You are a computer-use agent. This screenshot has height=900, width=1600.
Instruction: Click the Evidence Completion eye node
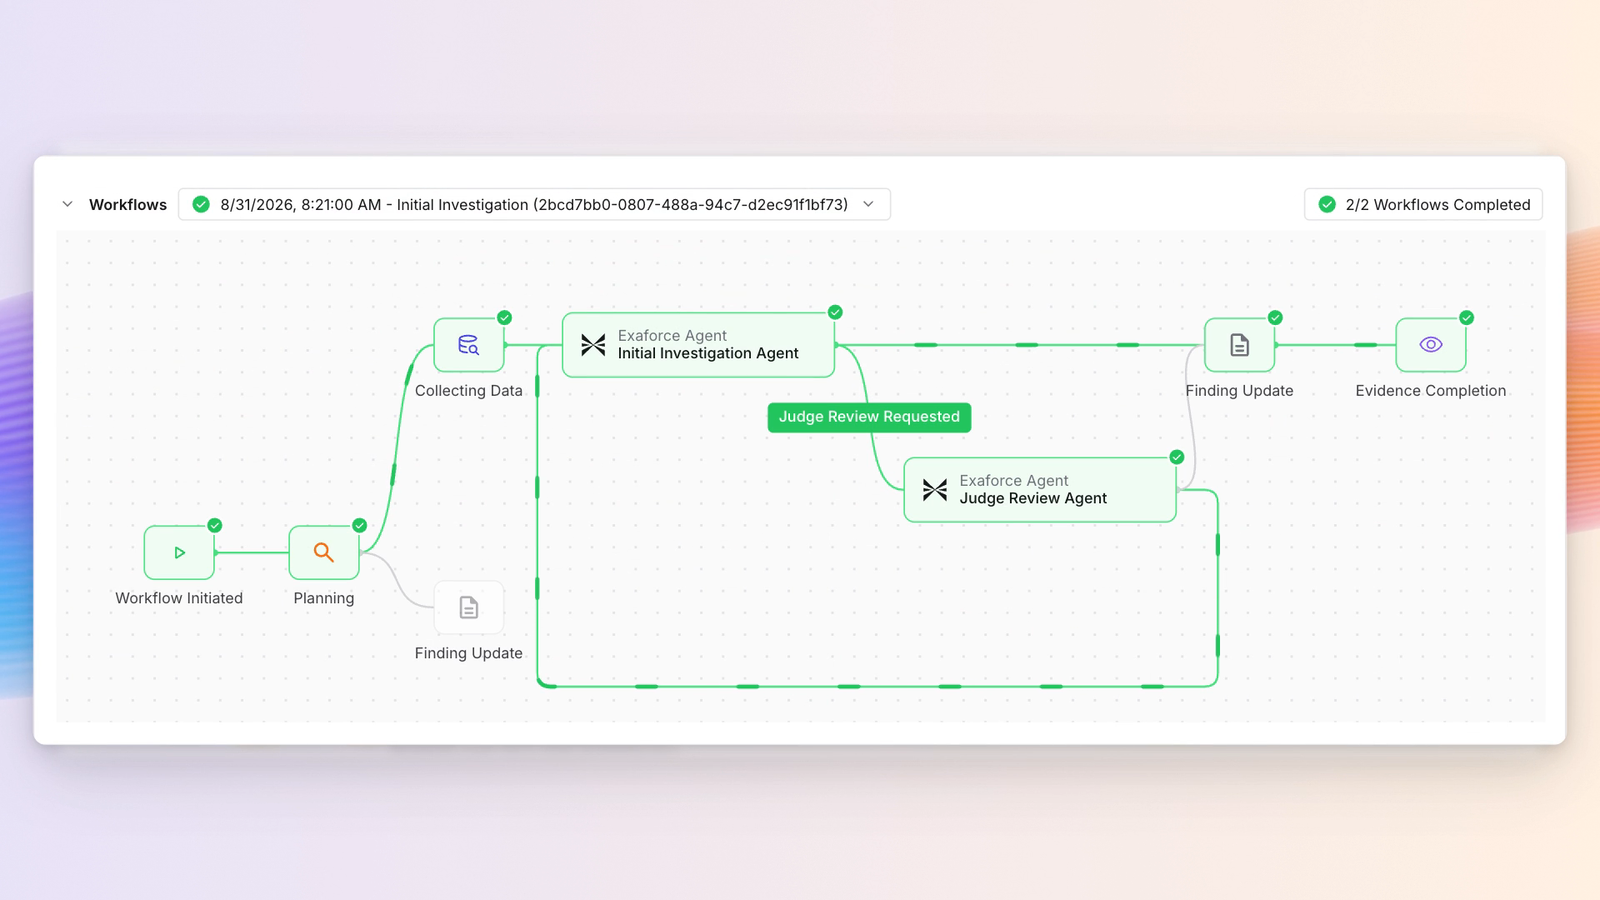click(x=1431, y=345)
